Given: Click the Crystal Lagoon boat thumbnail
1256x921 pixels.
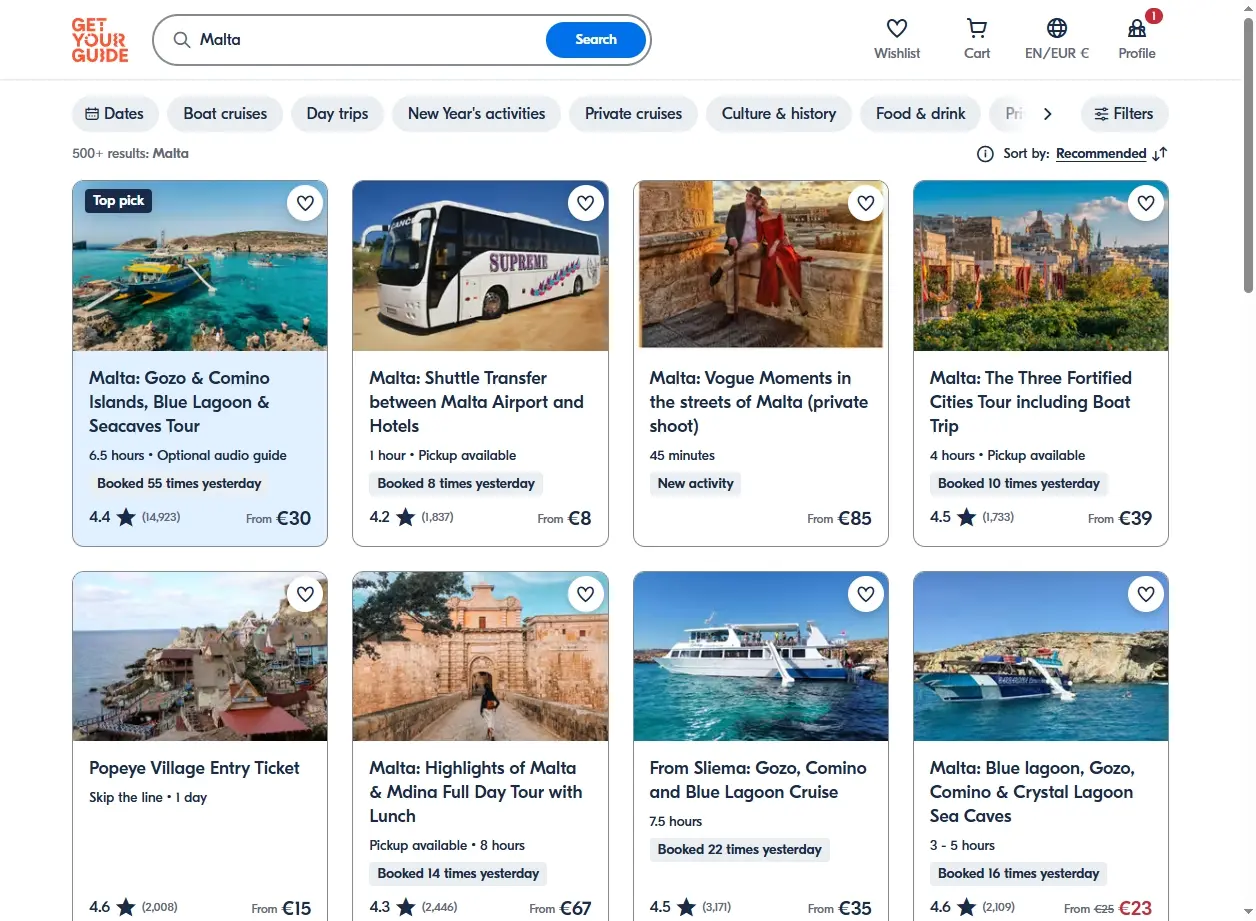Looking at the screenshot, I should [x=1041, y=656].
